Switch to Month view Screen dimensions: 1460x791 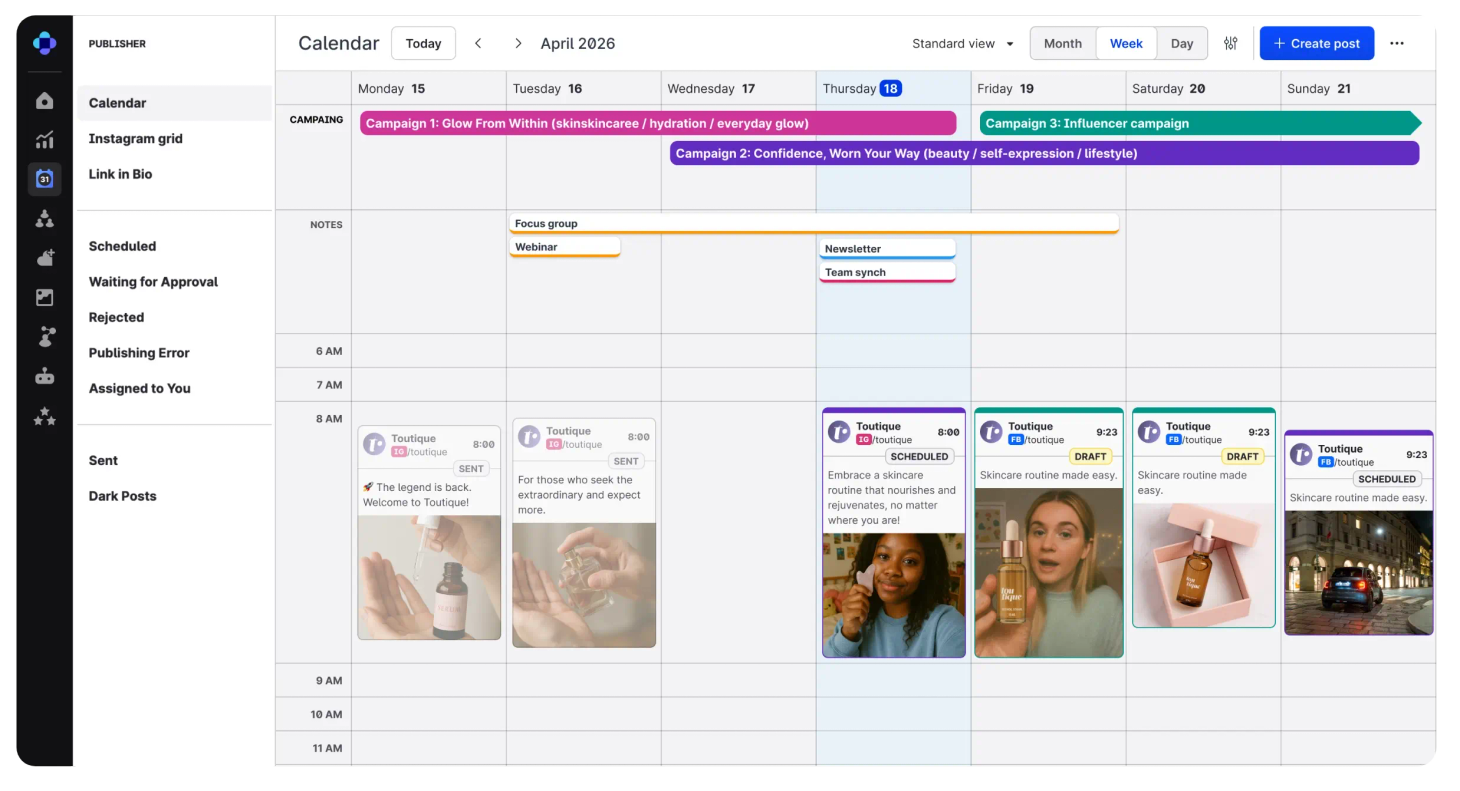click(x=1063, y=43)
